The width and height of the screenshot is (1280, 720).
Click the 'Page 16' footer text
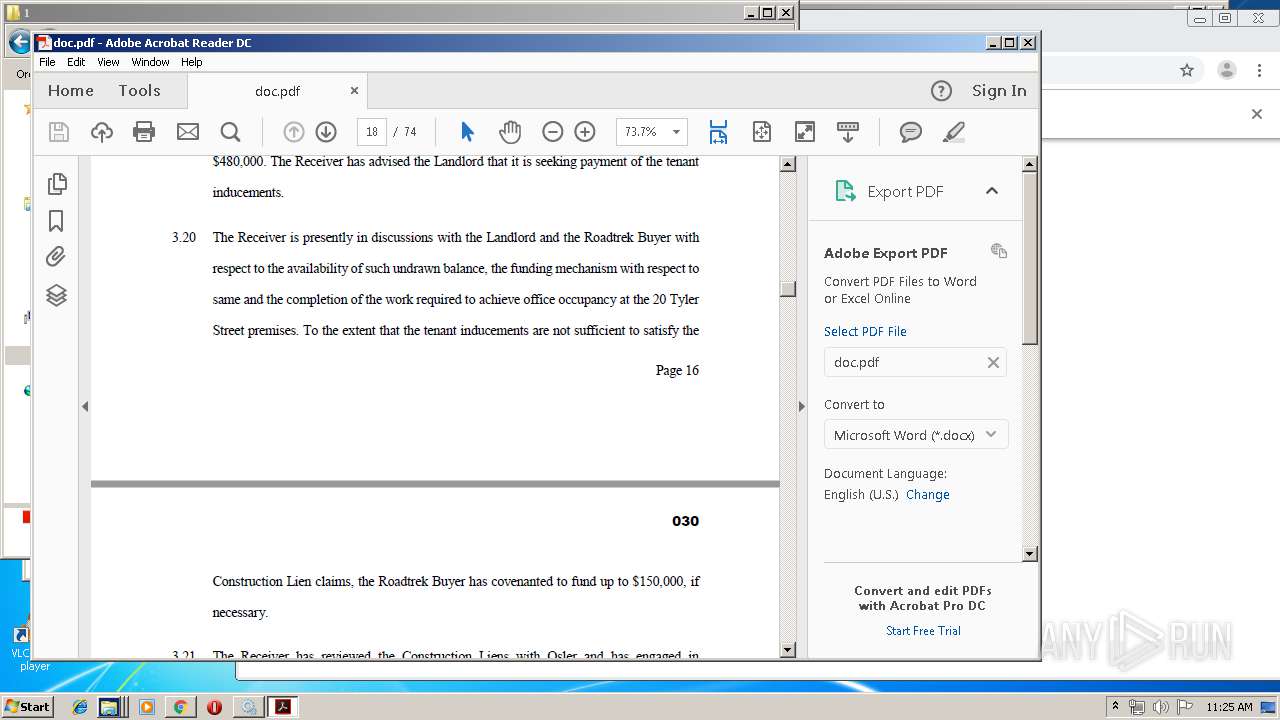click(677, 371)
